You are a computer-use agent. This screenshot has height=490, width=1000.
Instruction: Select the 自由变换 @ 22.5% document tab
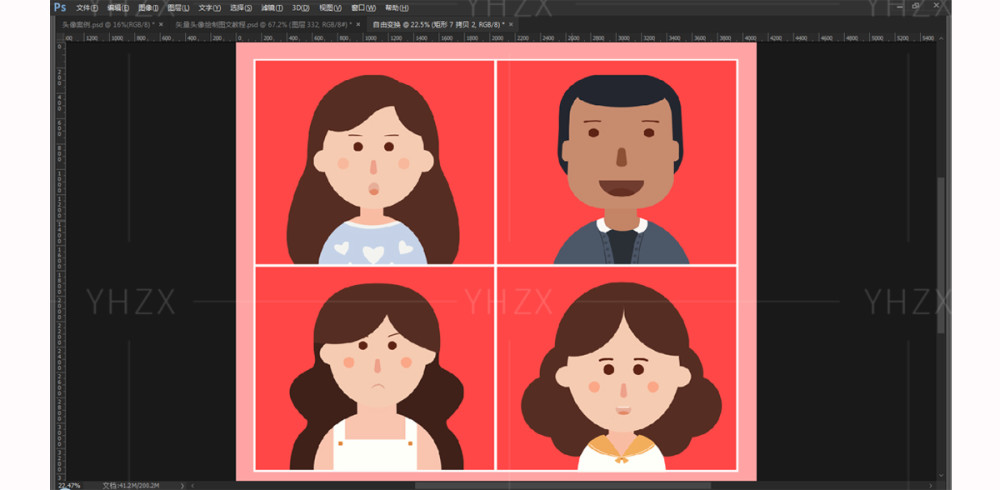tap(438, 24)
